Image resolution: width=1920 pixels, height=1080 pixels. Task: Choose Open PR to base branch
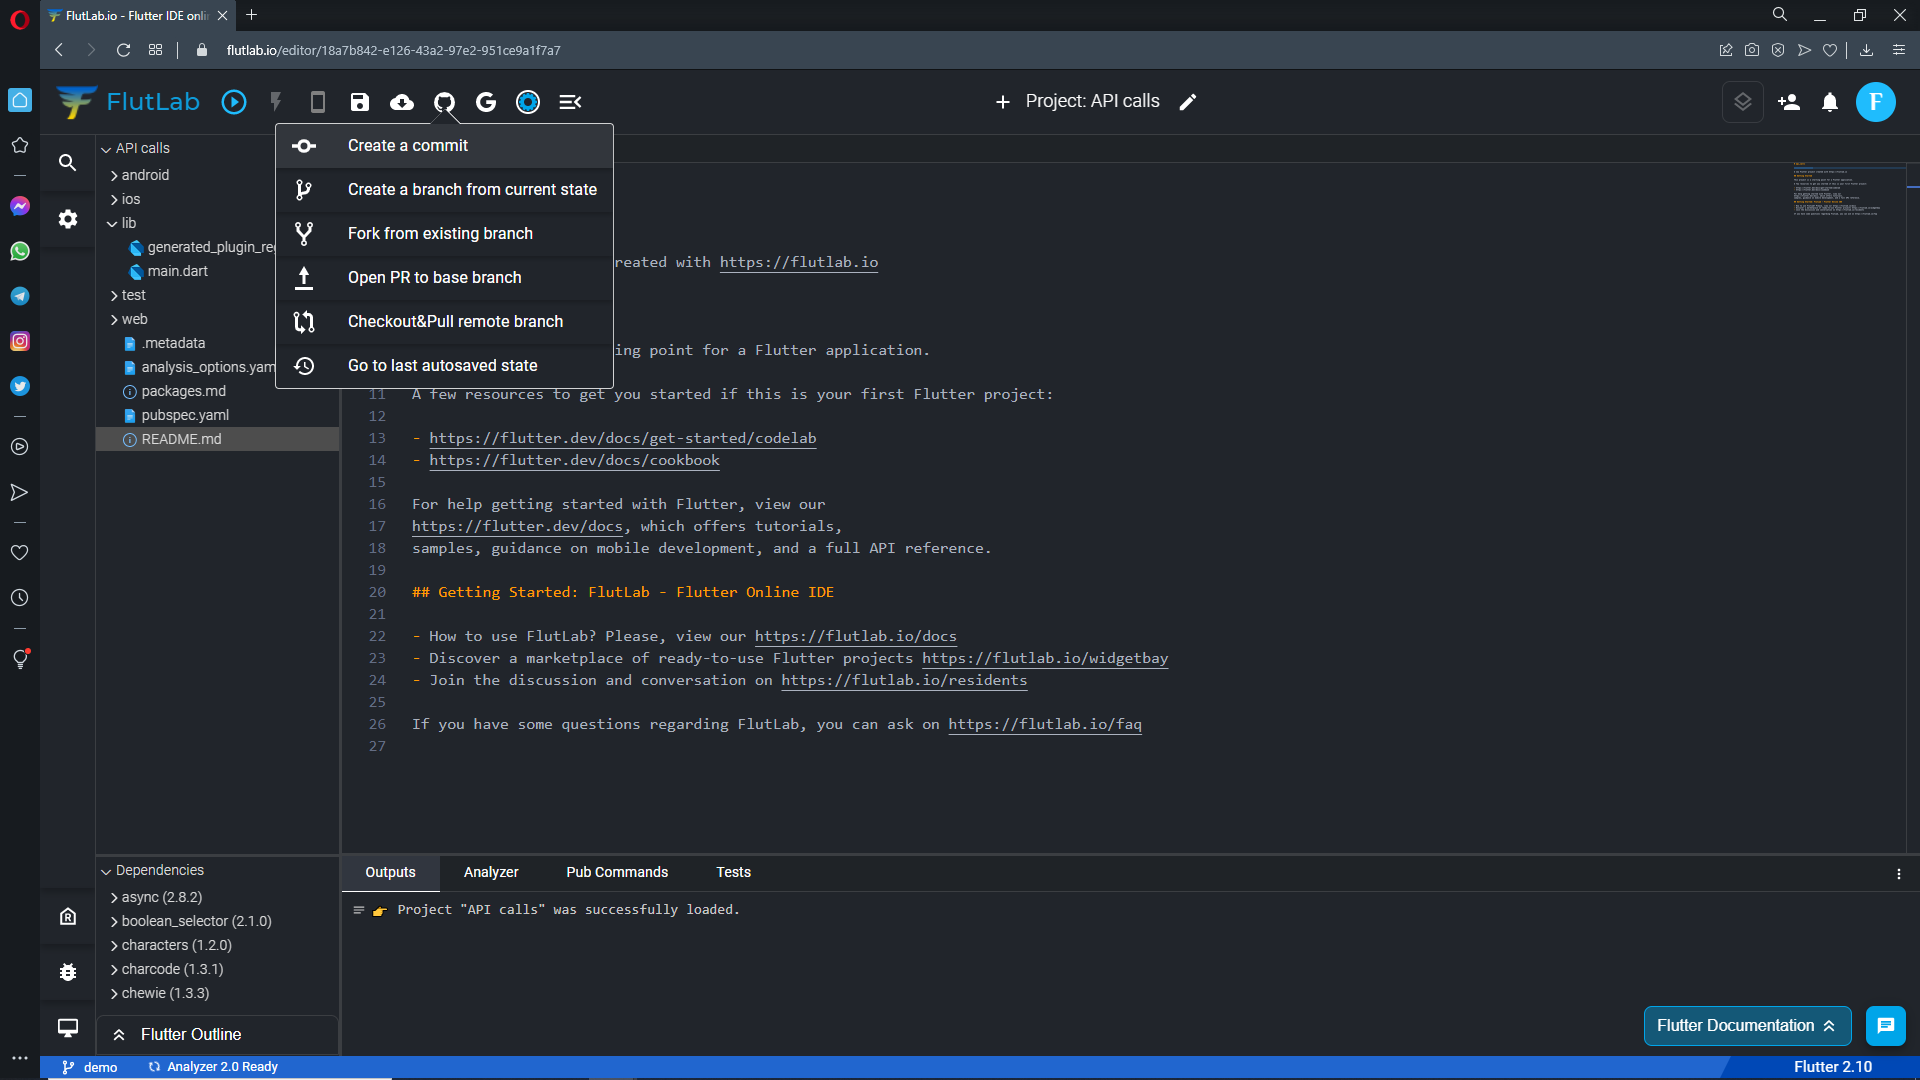[444, 278]
